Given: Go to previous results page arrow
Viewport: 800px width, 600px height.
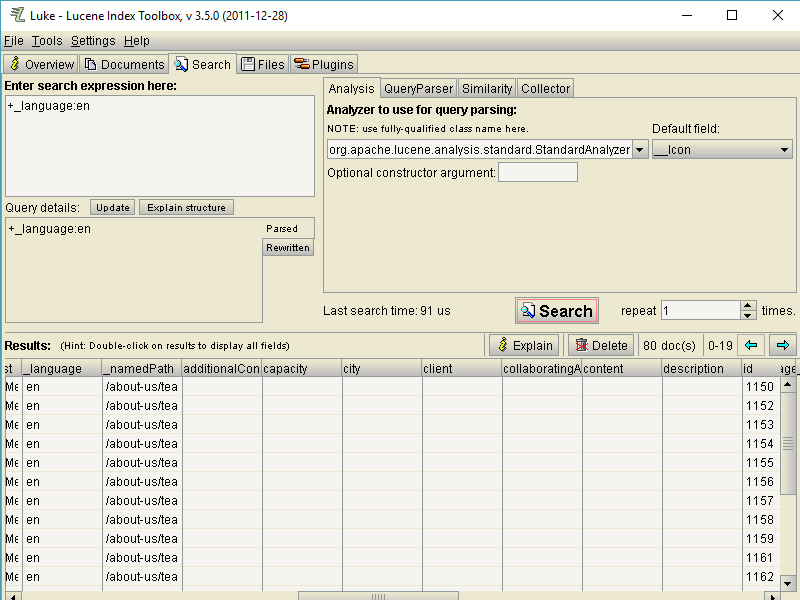Looking at the screenshot, I should (x=751, y=345).
